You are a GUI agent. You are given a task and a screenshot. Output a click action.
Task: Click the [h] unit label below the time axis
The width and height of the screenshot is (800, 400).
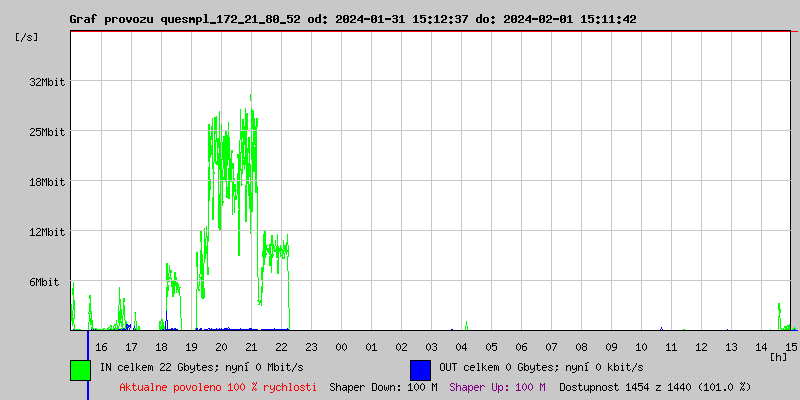778,357
